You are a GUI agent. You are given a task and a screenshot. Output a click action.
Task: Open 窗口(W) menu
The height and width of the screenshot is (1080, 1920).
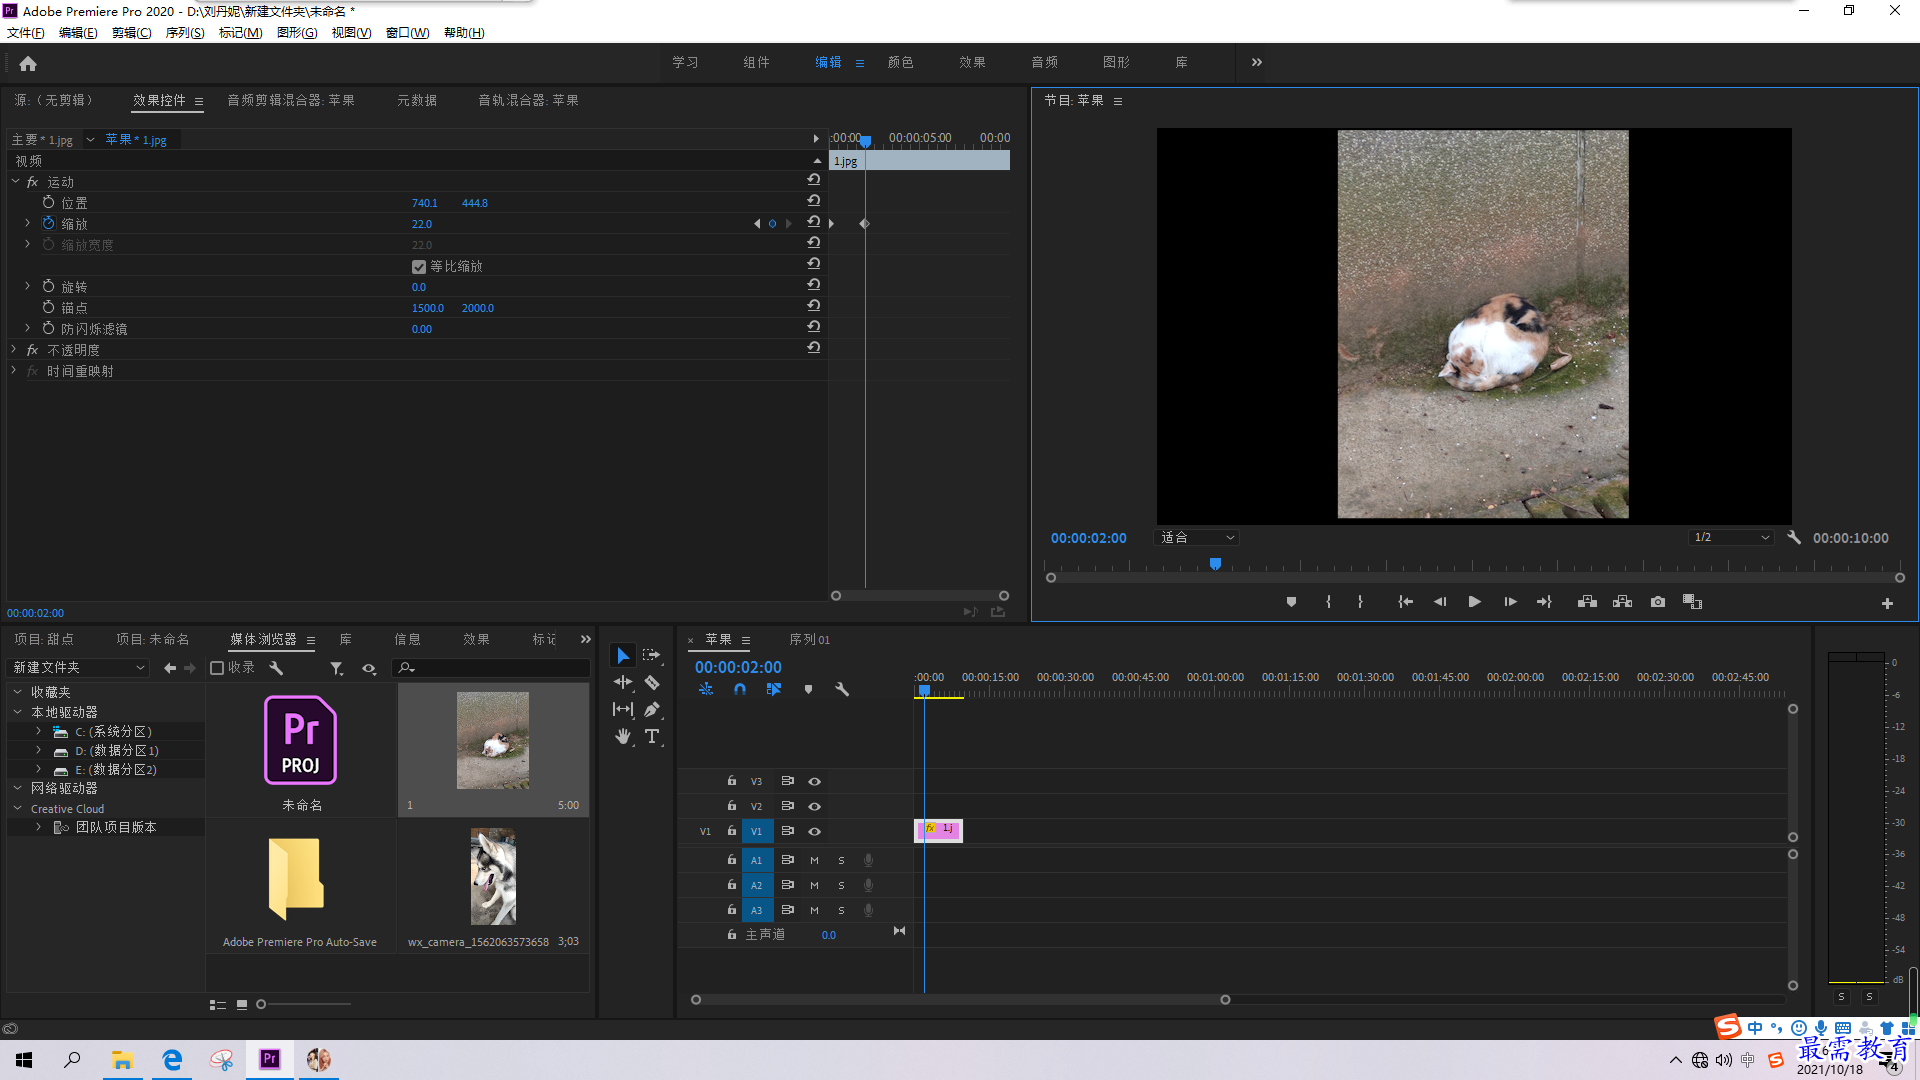pos(408,33)
